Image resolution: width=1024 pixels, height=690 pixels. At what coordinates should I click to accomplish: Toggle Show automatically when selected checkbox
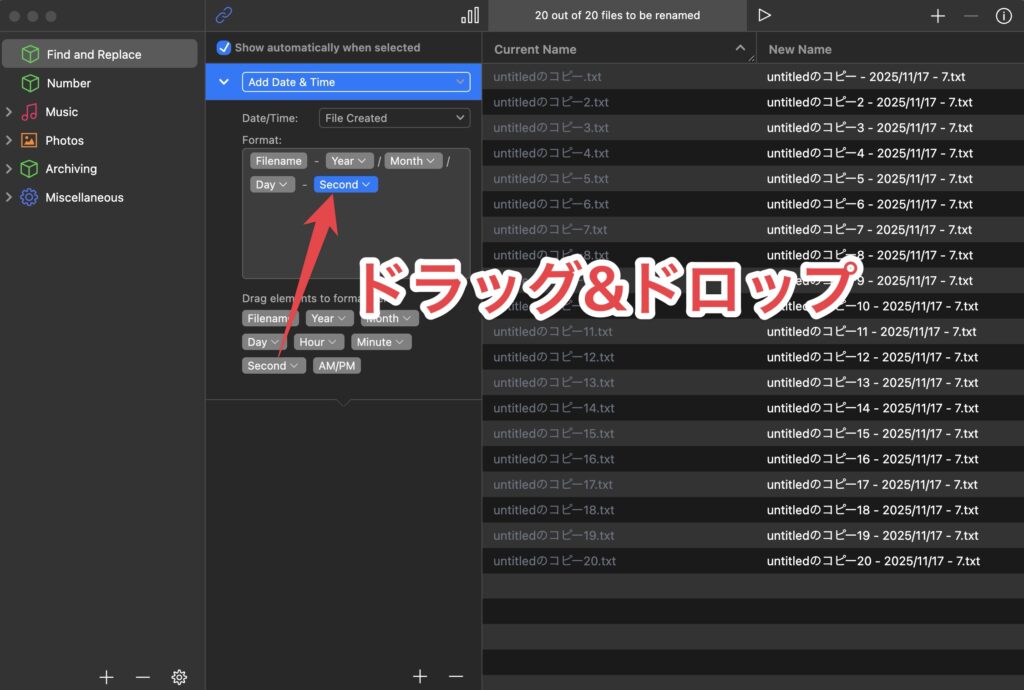[224, 48]
